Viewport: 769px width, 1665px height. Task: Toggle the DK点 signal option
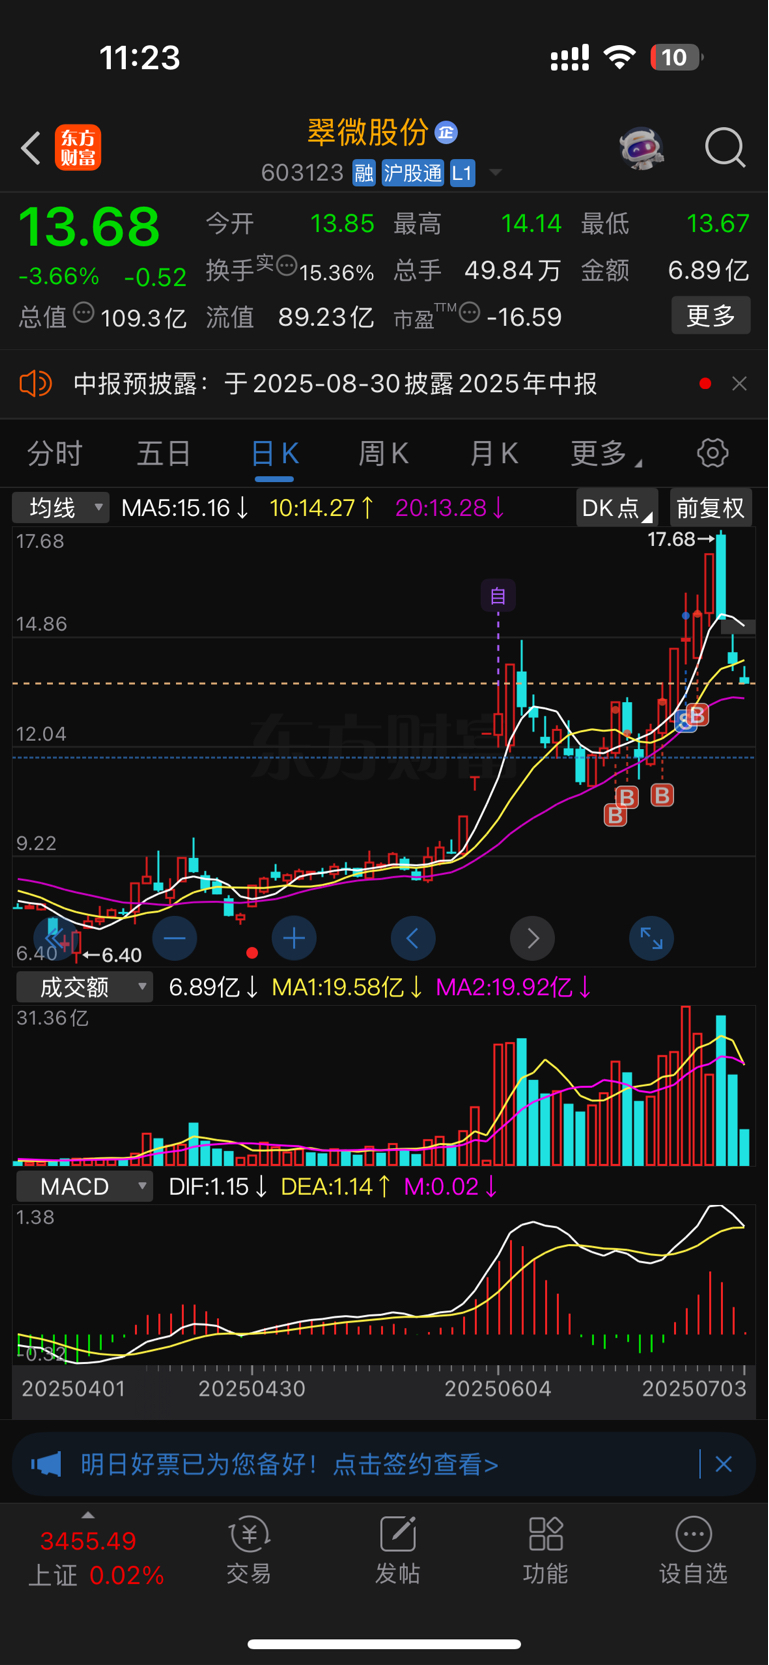pos(617,508)
